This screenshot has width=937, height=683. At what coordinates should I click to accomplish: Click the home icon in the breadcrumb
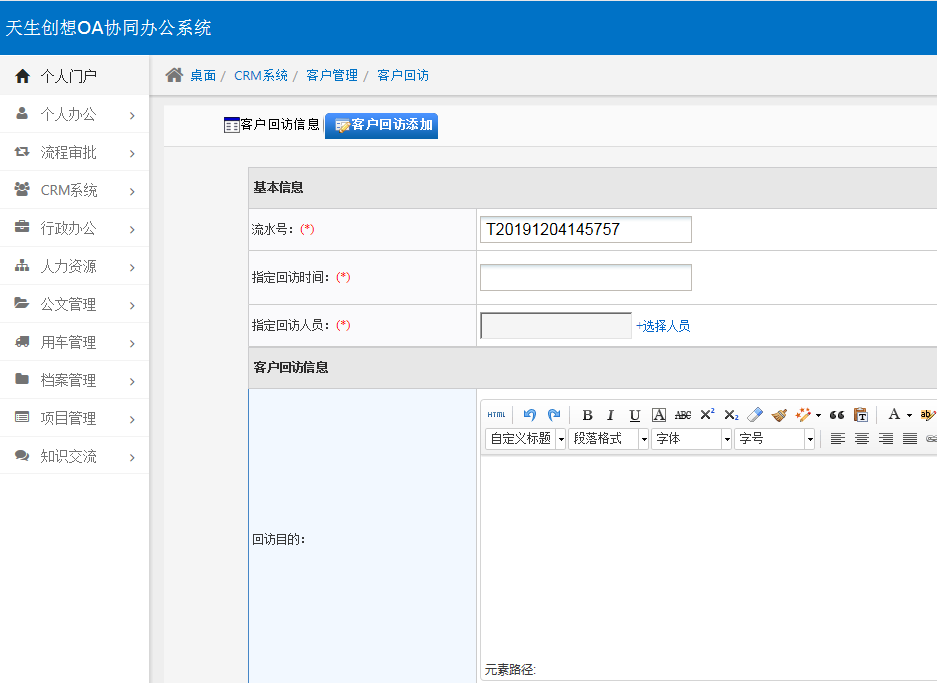(174, 75)
